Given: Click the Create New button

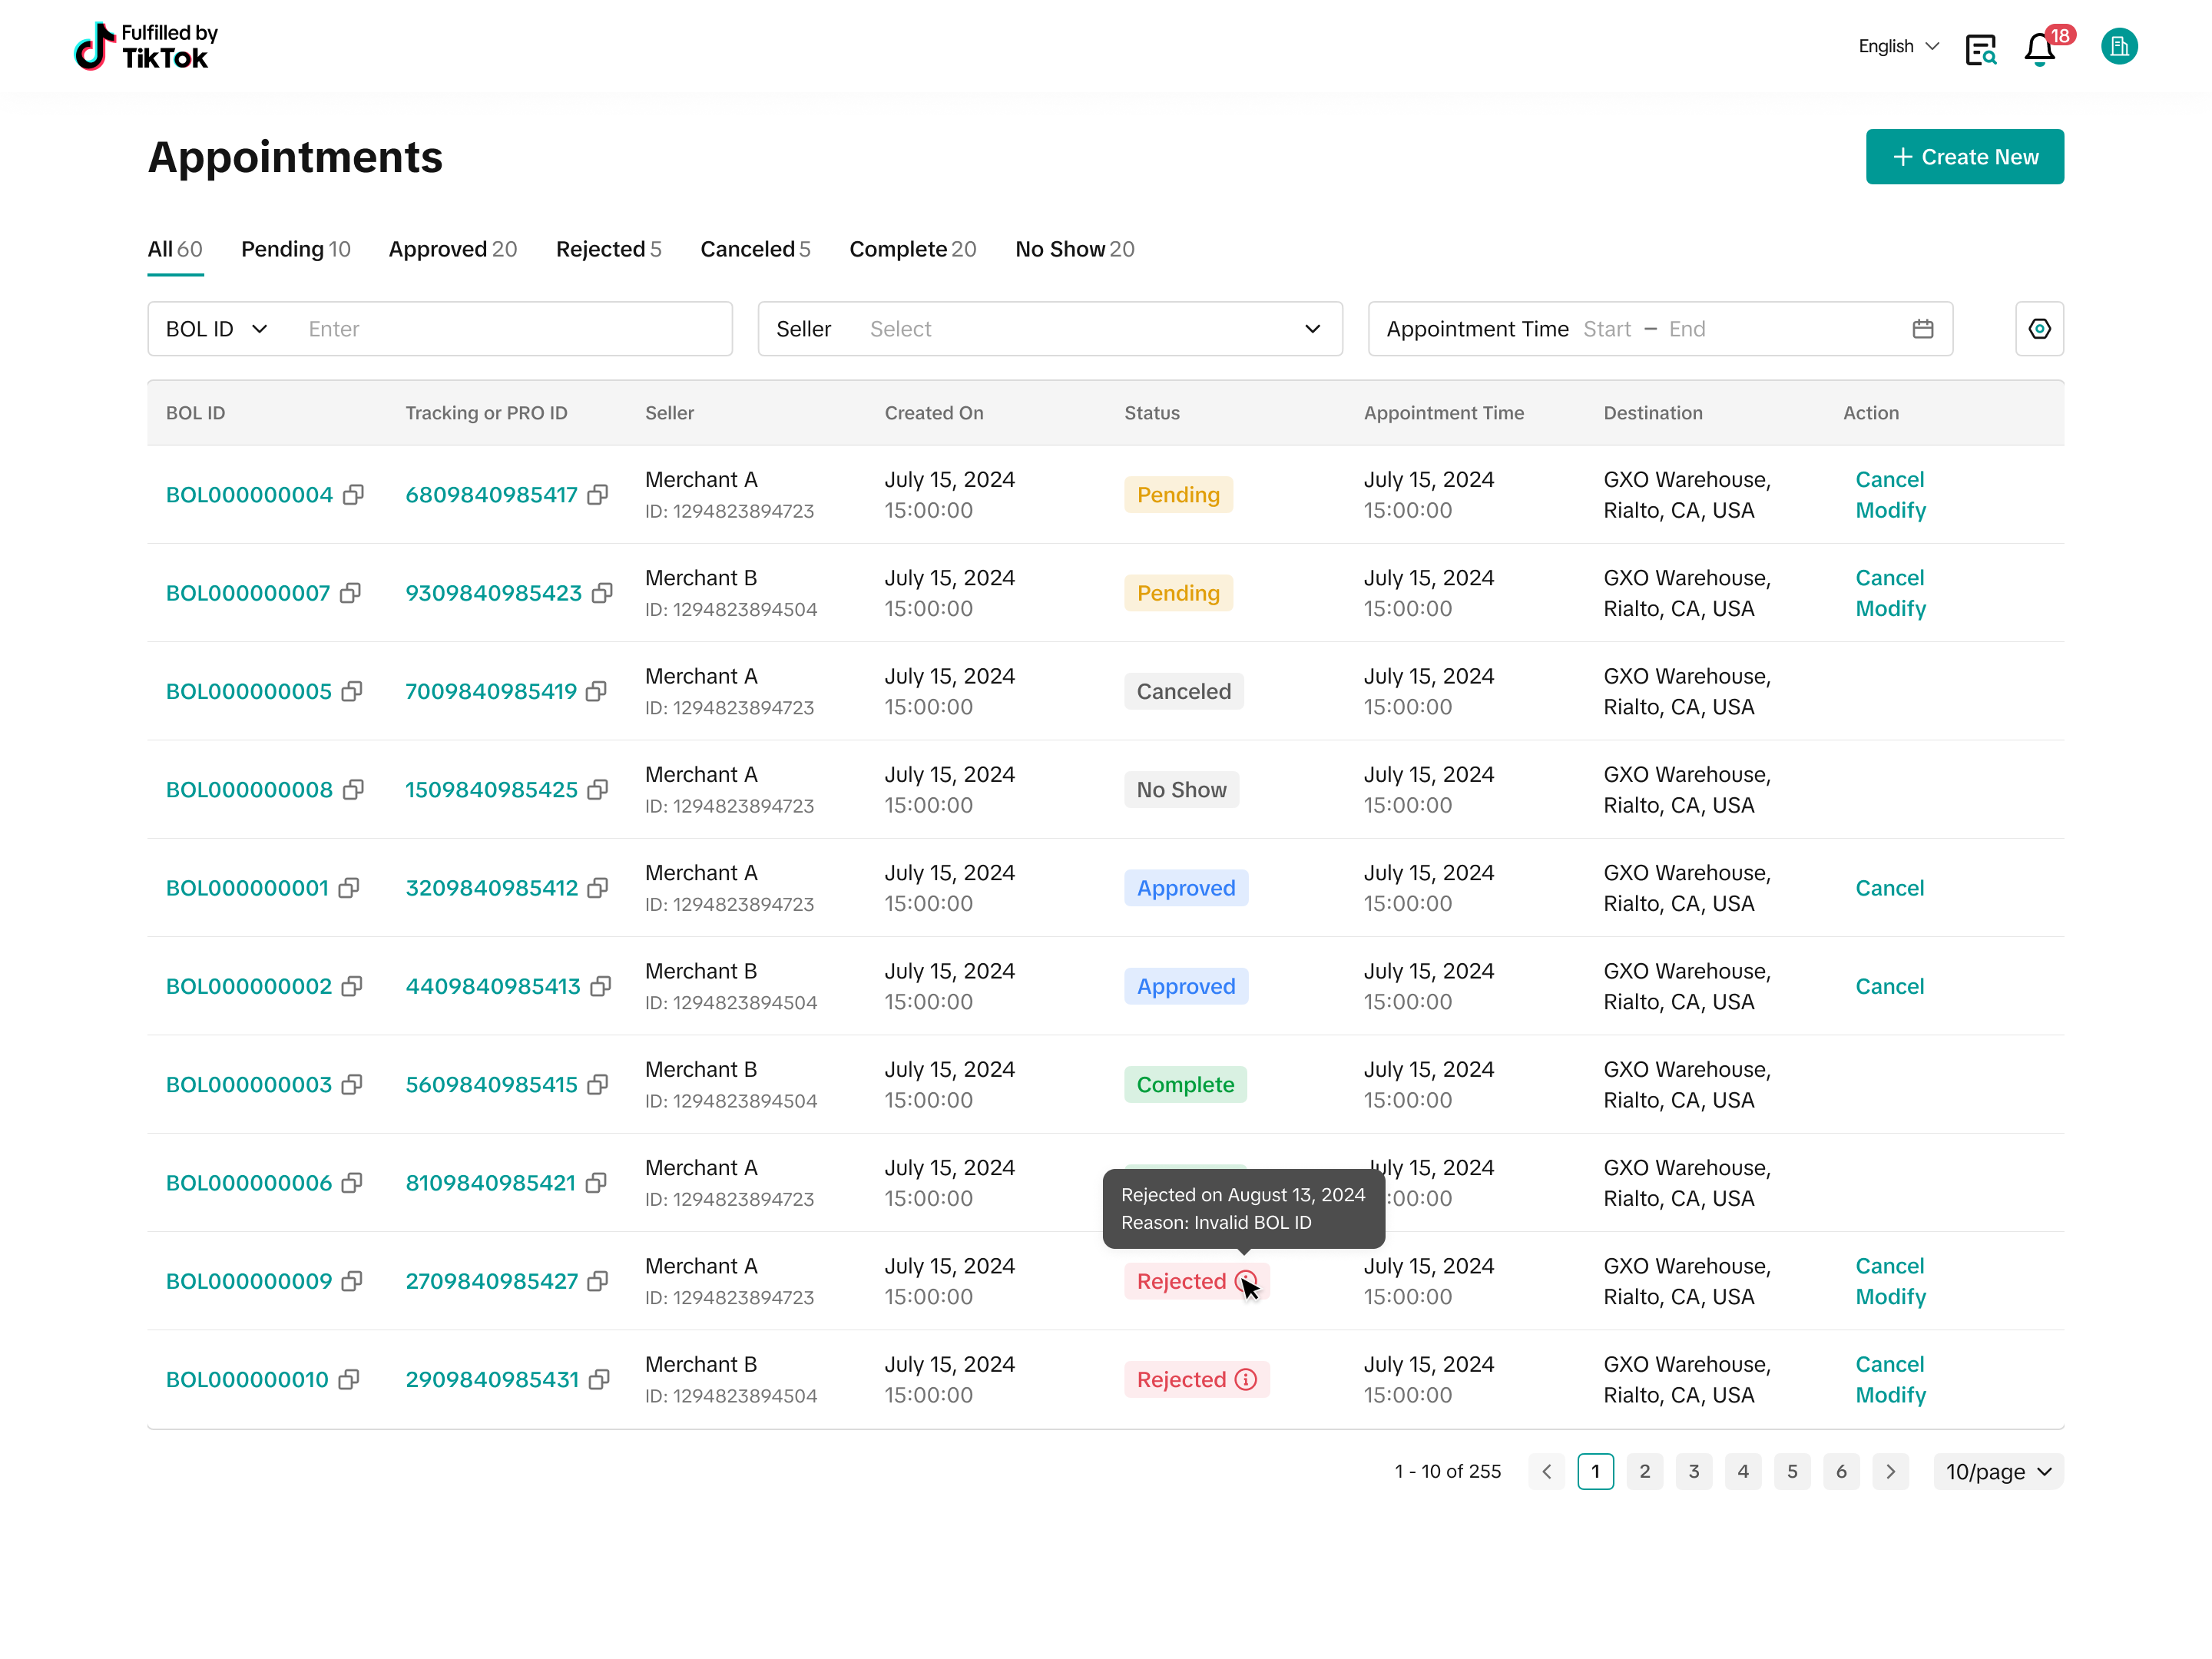Looking at the screenshot, I should point(1964,157).
